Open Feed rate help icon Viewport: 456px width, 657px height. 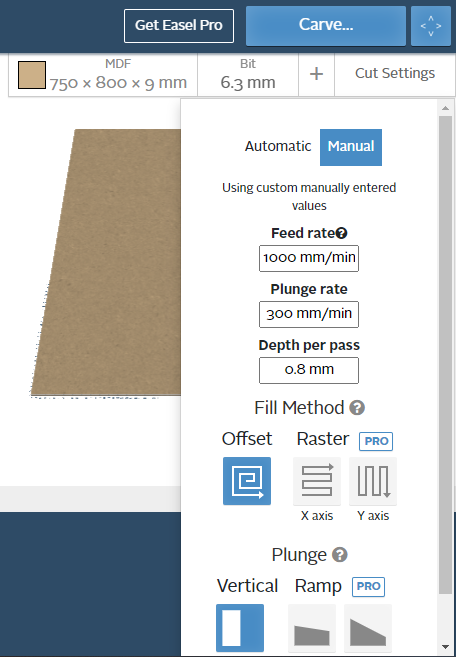(342, 233)
